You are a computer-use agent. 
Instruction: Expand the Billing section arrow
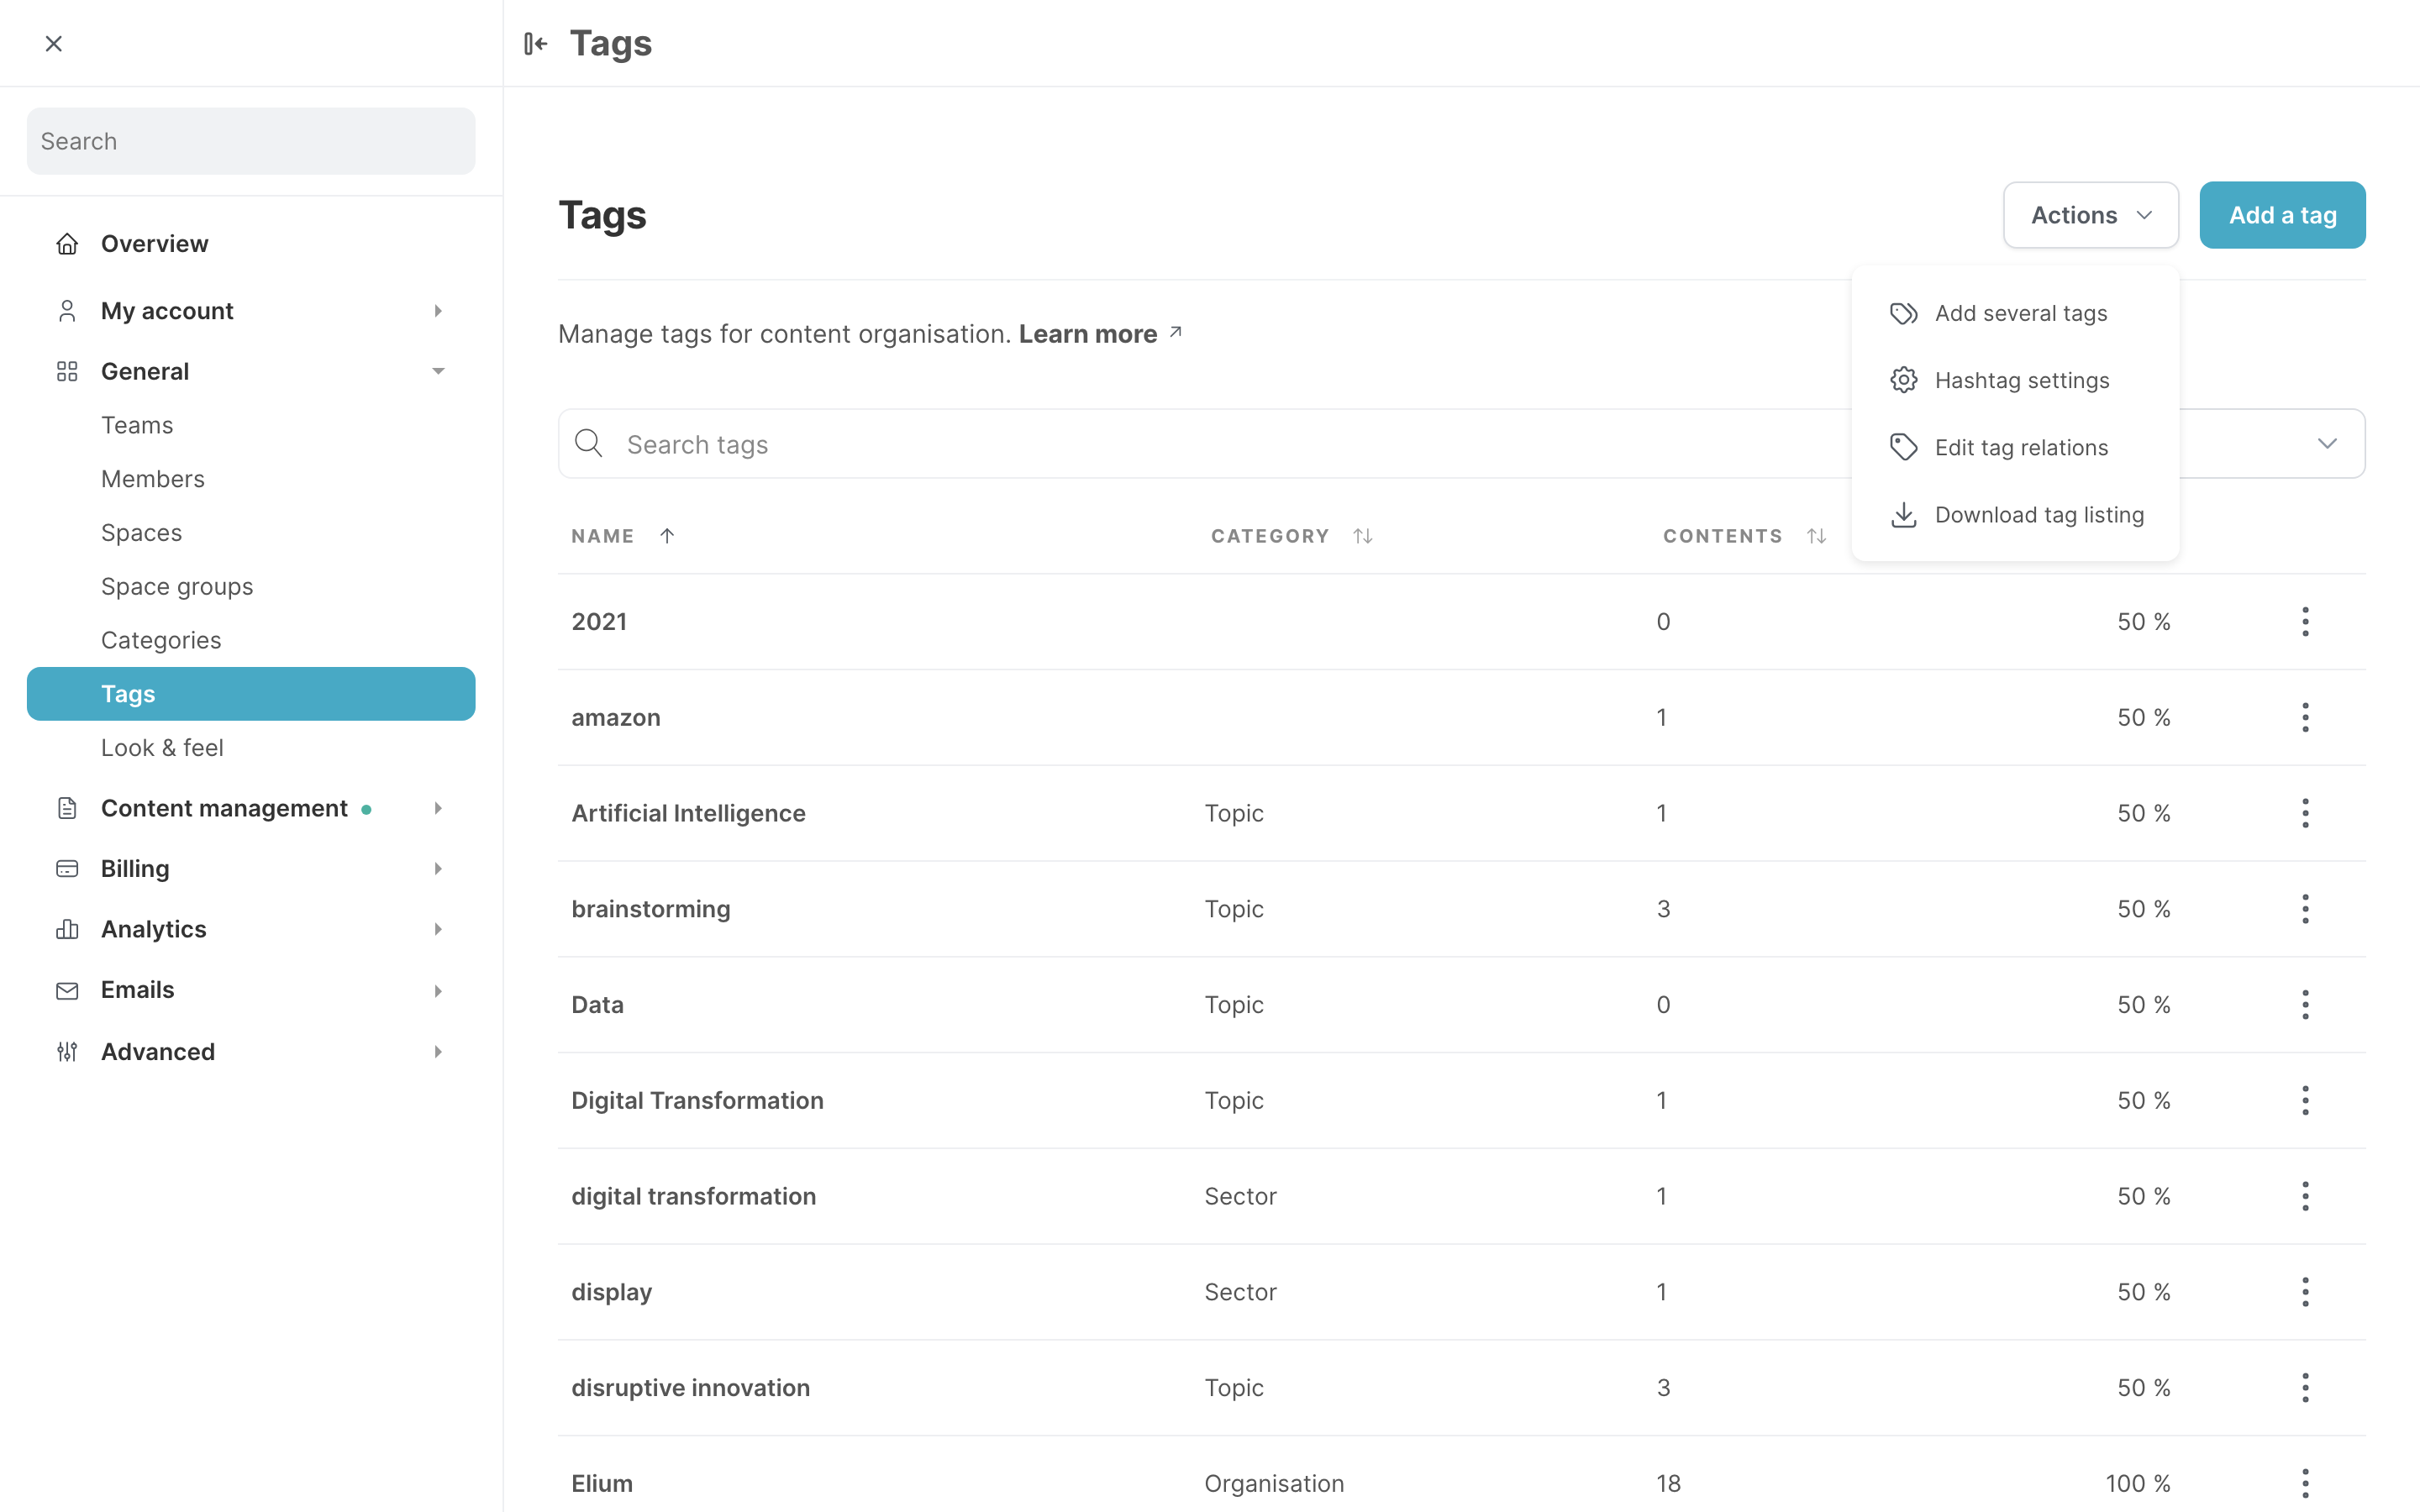(x=438, y=869)
